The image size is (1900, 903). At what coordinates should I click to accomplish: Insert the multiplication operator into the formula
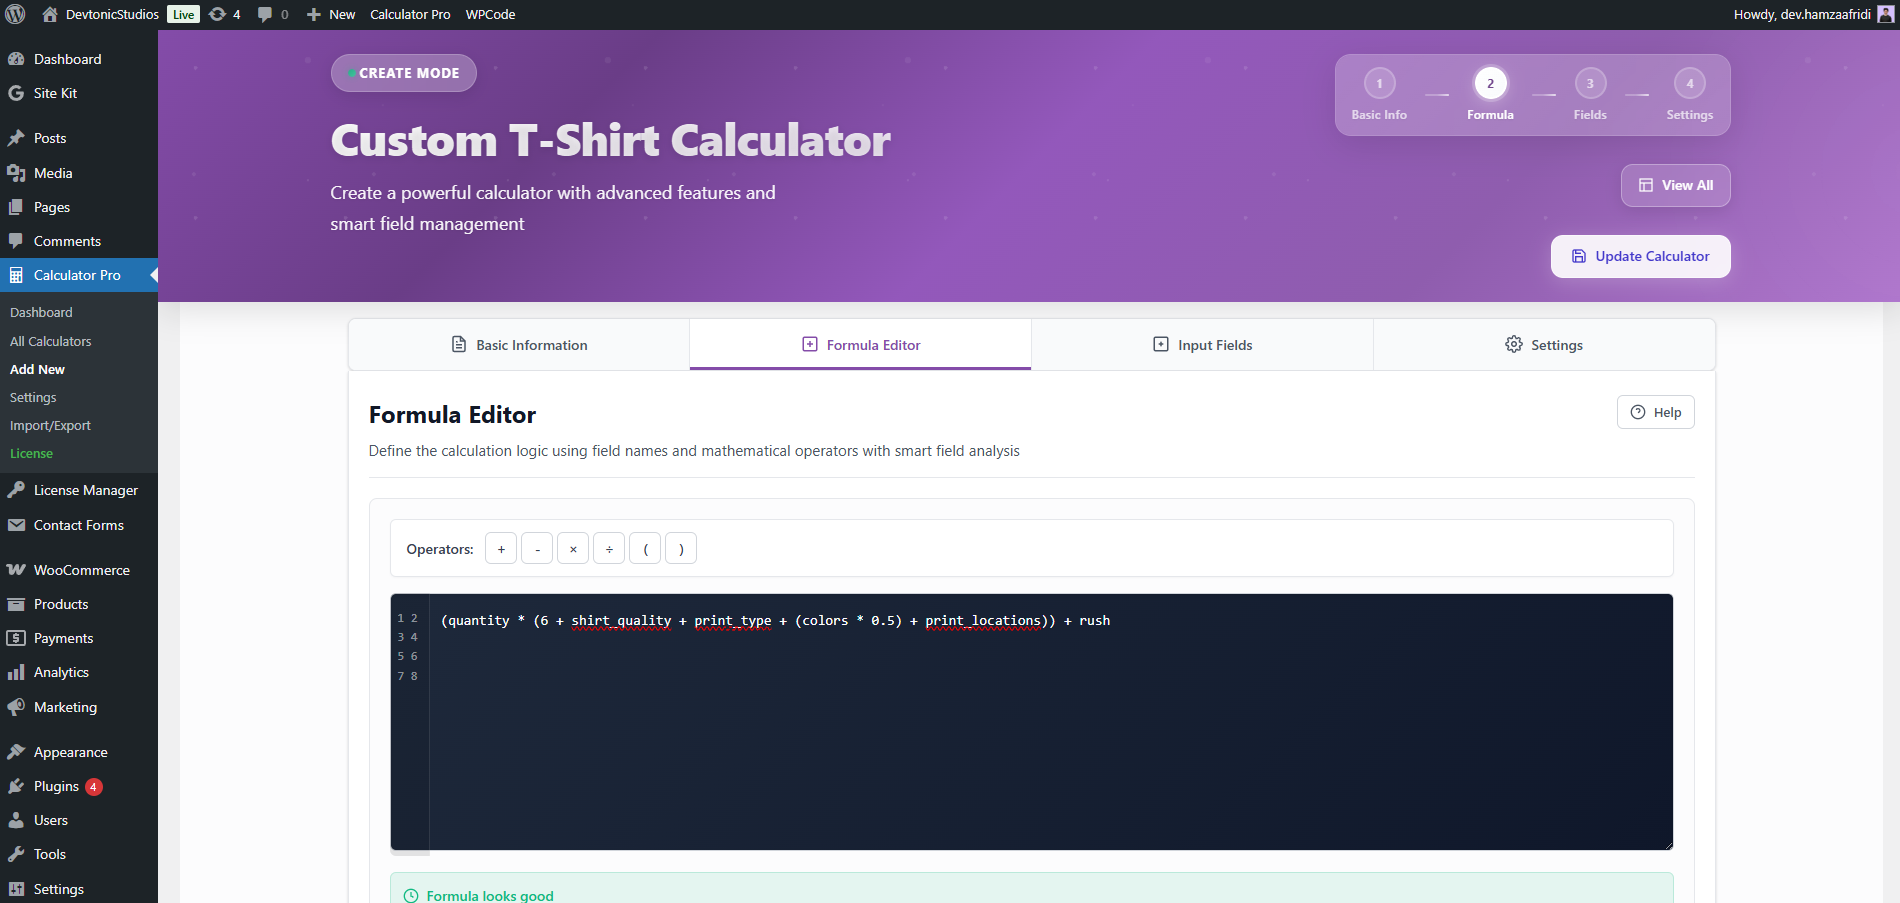(x=573, y=548)
